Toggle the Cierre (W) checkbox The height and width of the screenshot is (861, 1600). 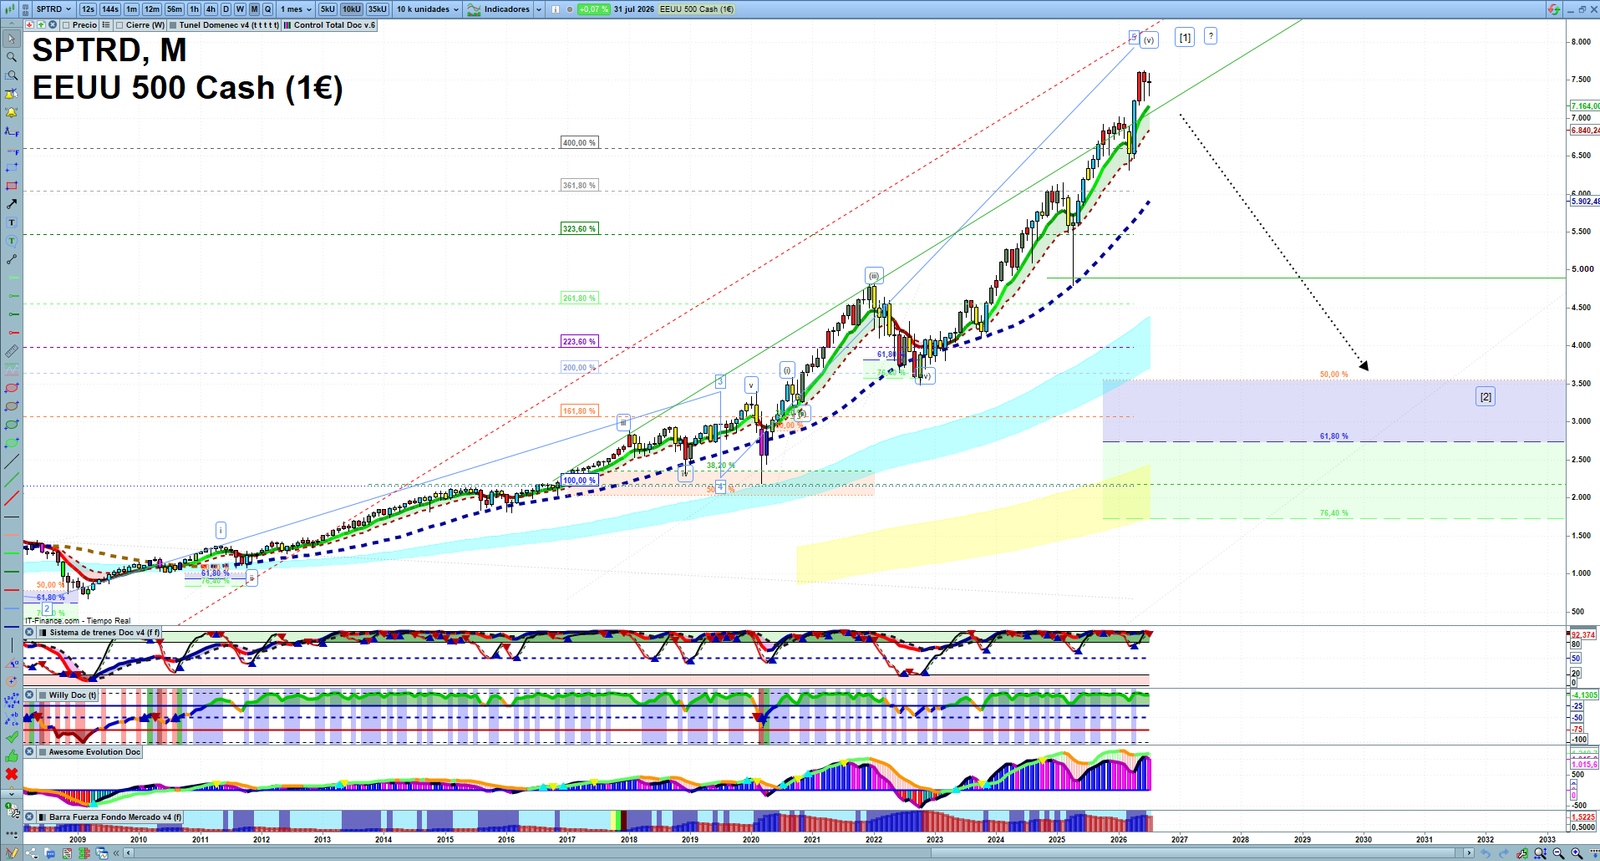(119, 25)
